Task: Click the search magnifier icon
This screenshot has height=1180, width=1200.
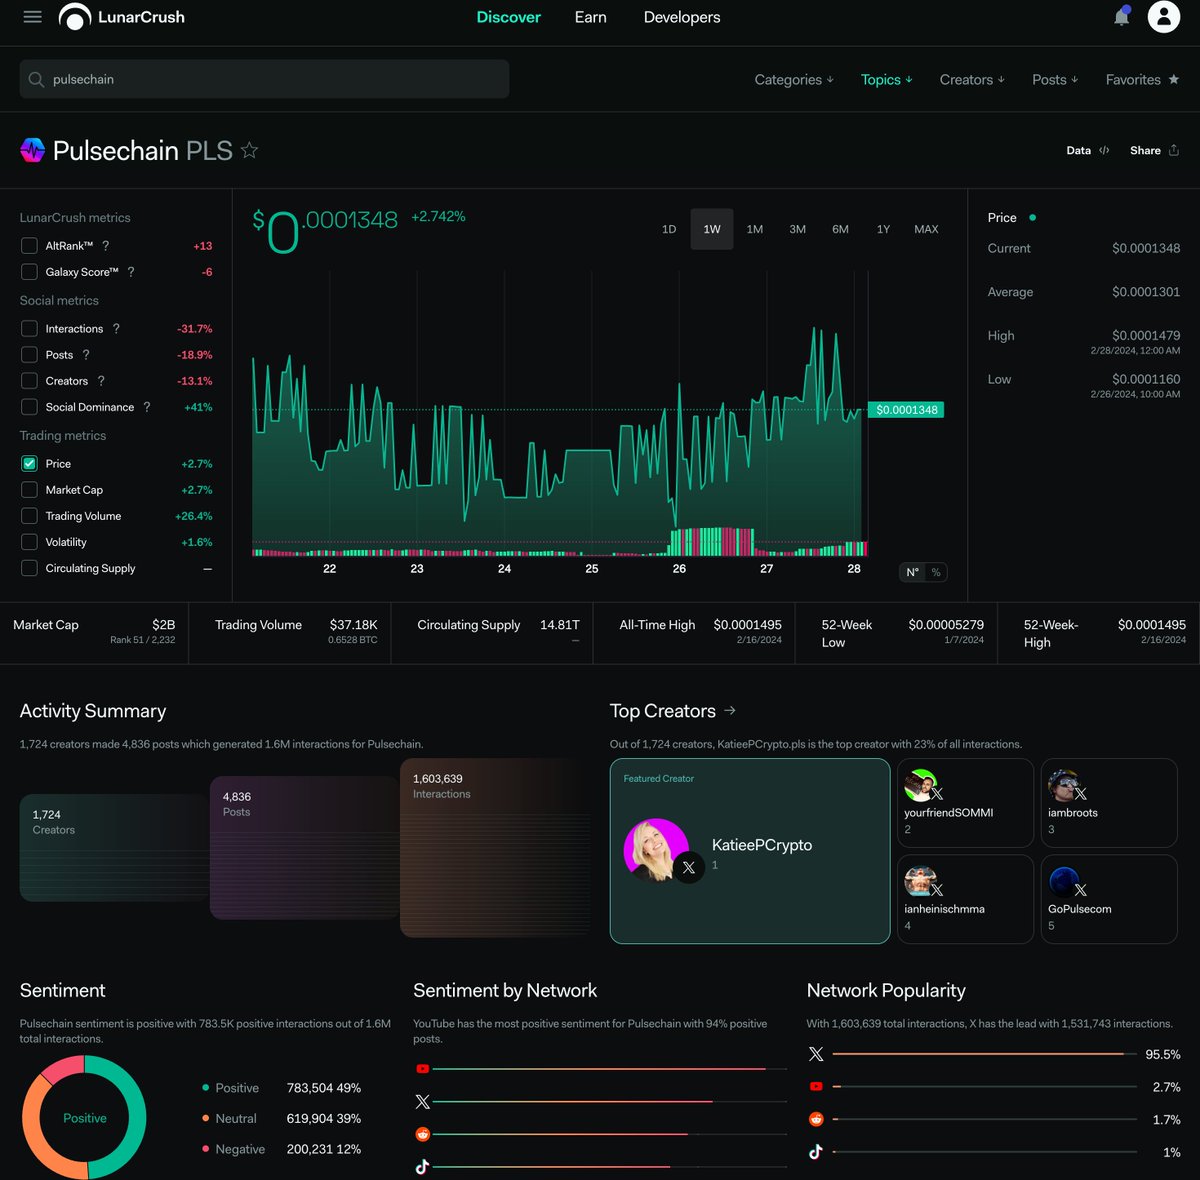Action: click(x=36, y=79)
